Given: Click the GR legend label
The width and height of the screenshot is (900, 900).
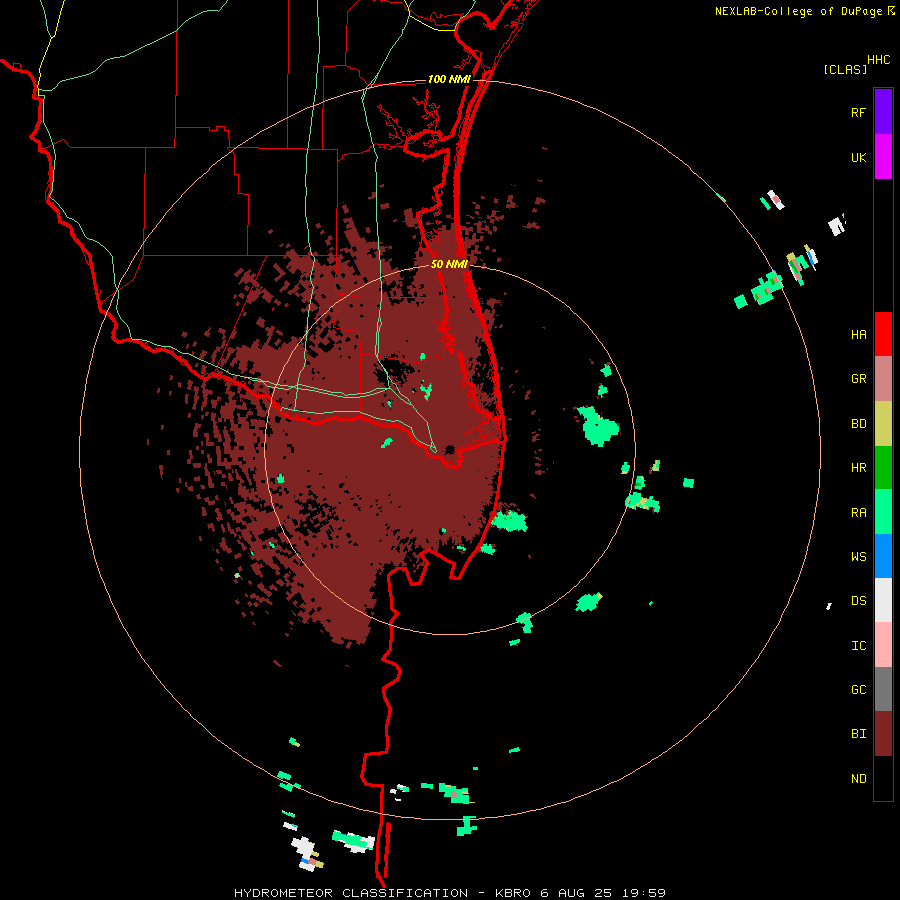Looking at the screenshot, I should point(858,379).
